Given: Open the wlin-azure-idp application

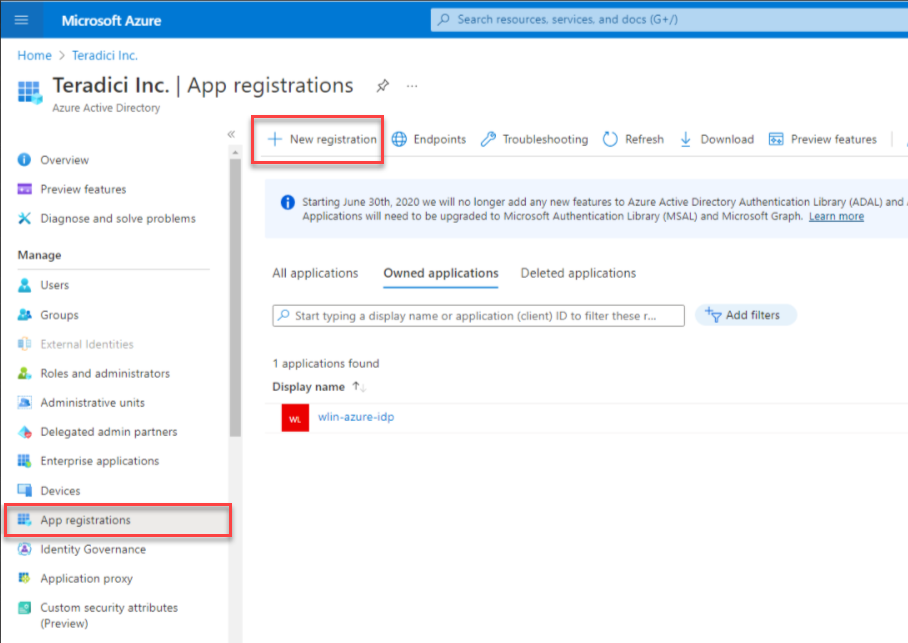Looking at the screenshot, I should 356,417.
